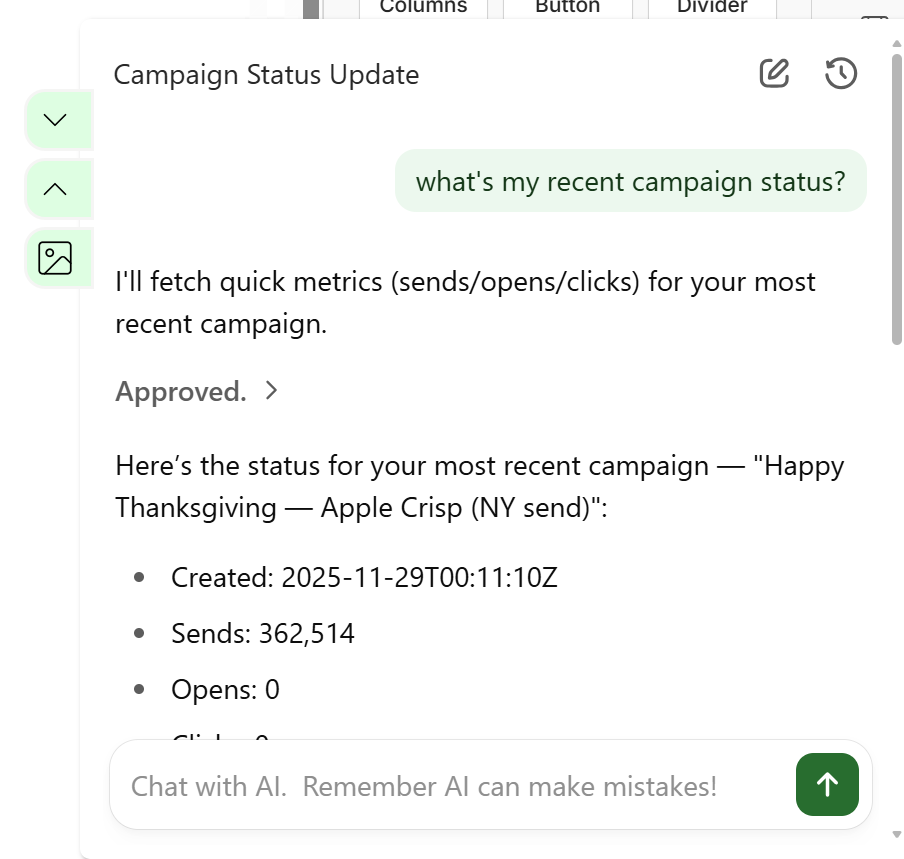
Task: Select the image icon in the left sidebar
Action: coord(56,257)
